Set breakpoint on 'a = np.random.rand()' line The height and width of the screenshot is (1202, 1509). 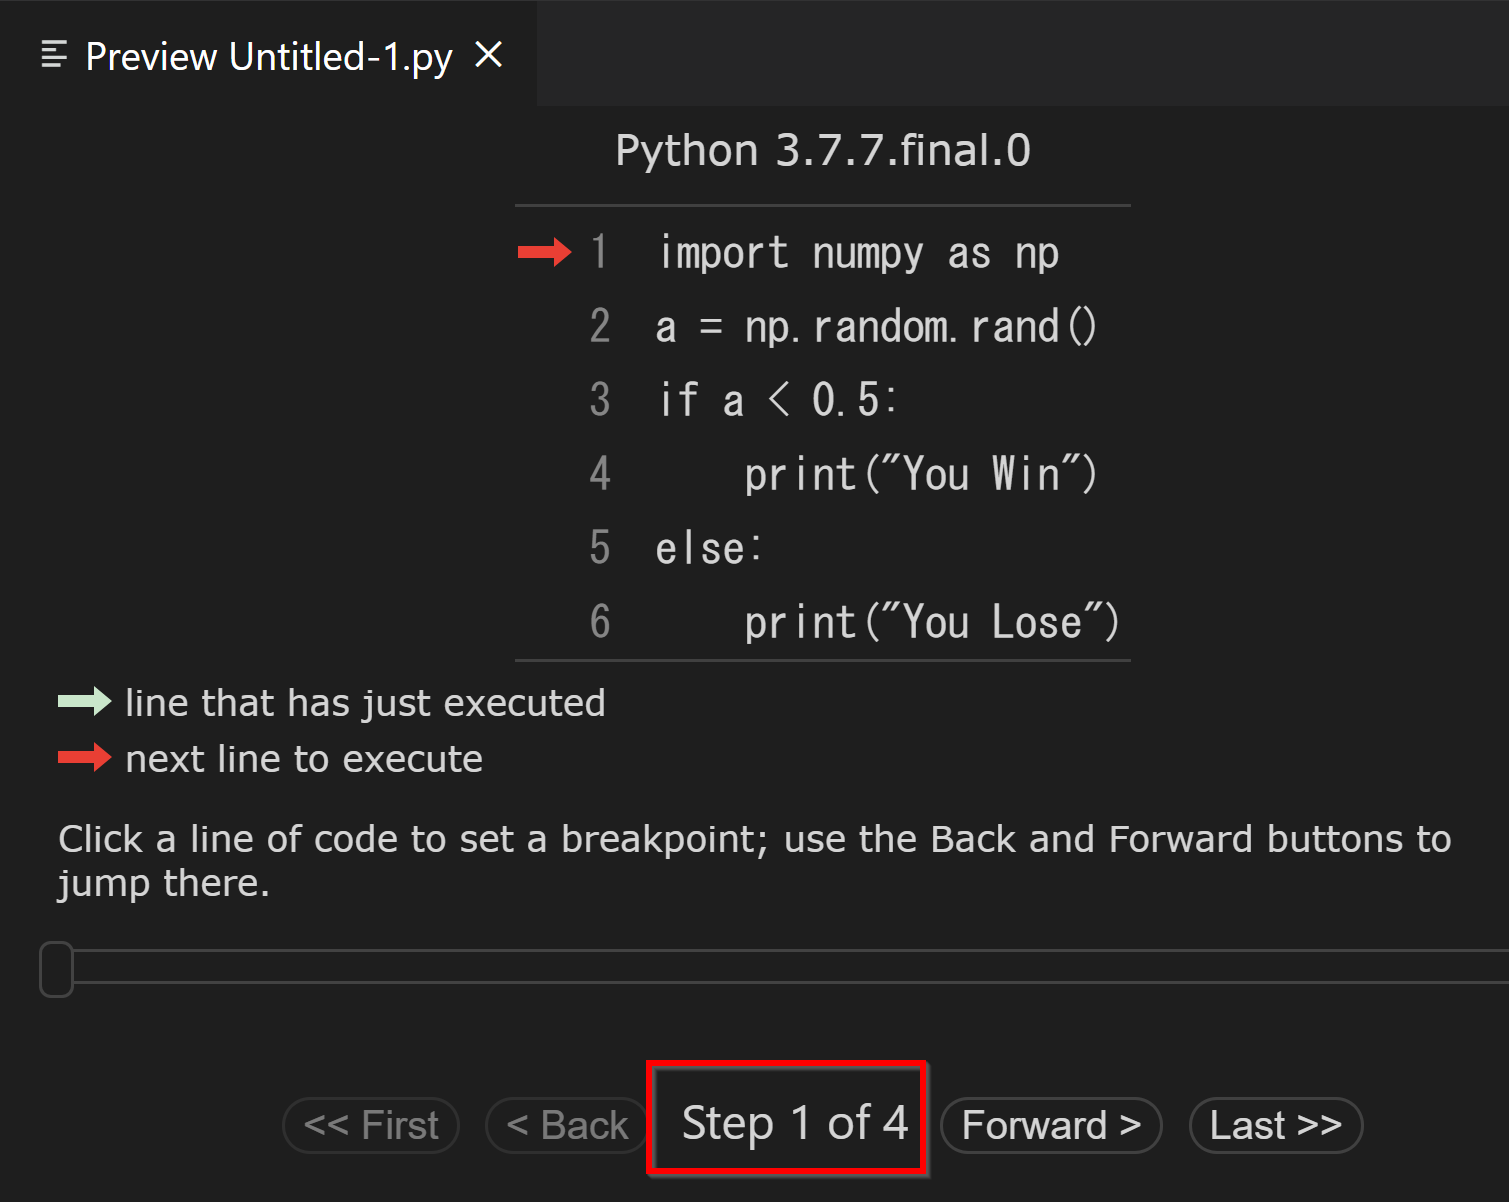pyautogui.click(x=875, y=327)
